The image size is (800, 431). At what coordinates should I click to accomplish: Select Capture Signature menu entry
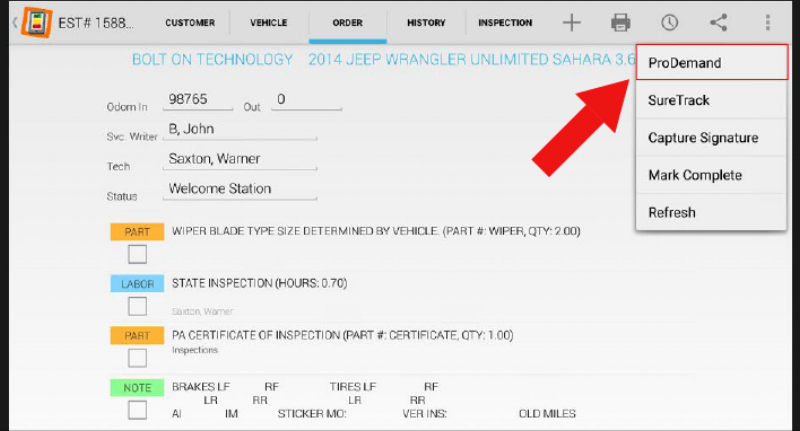(711, 138)
